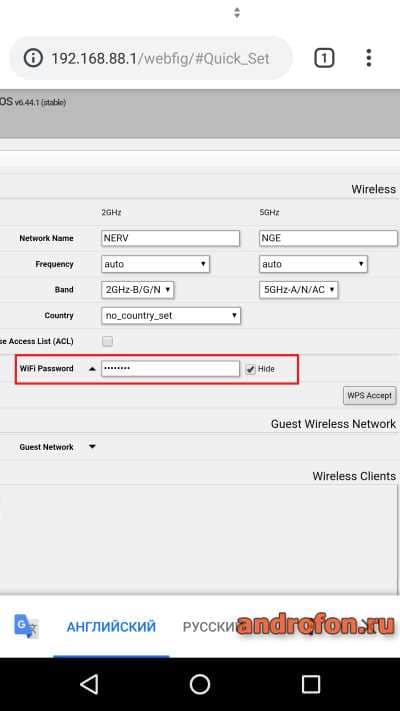400x711 pixels.
Task: Tap the site info icon in address bar
Action: [x=33, y=58]
